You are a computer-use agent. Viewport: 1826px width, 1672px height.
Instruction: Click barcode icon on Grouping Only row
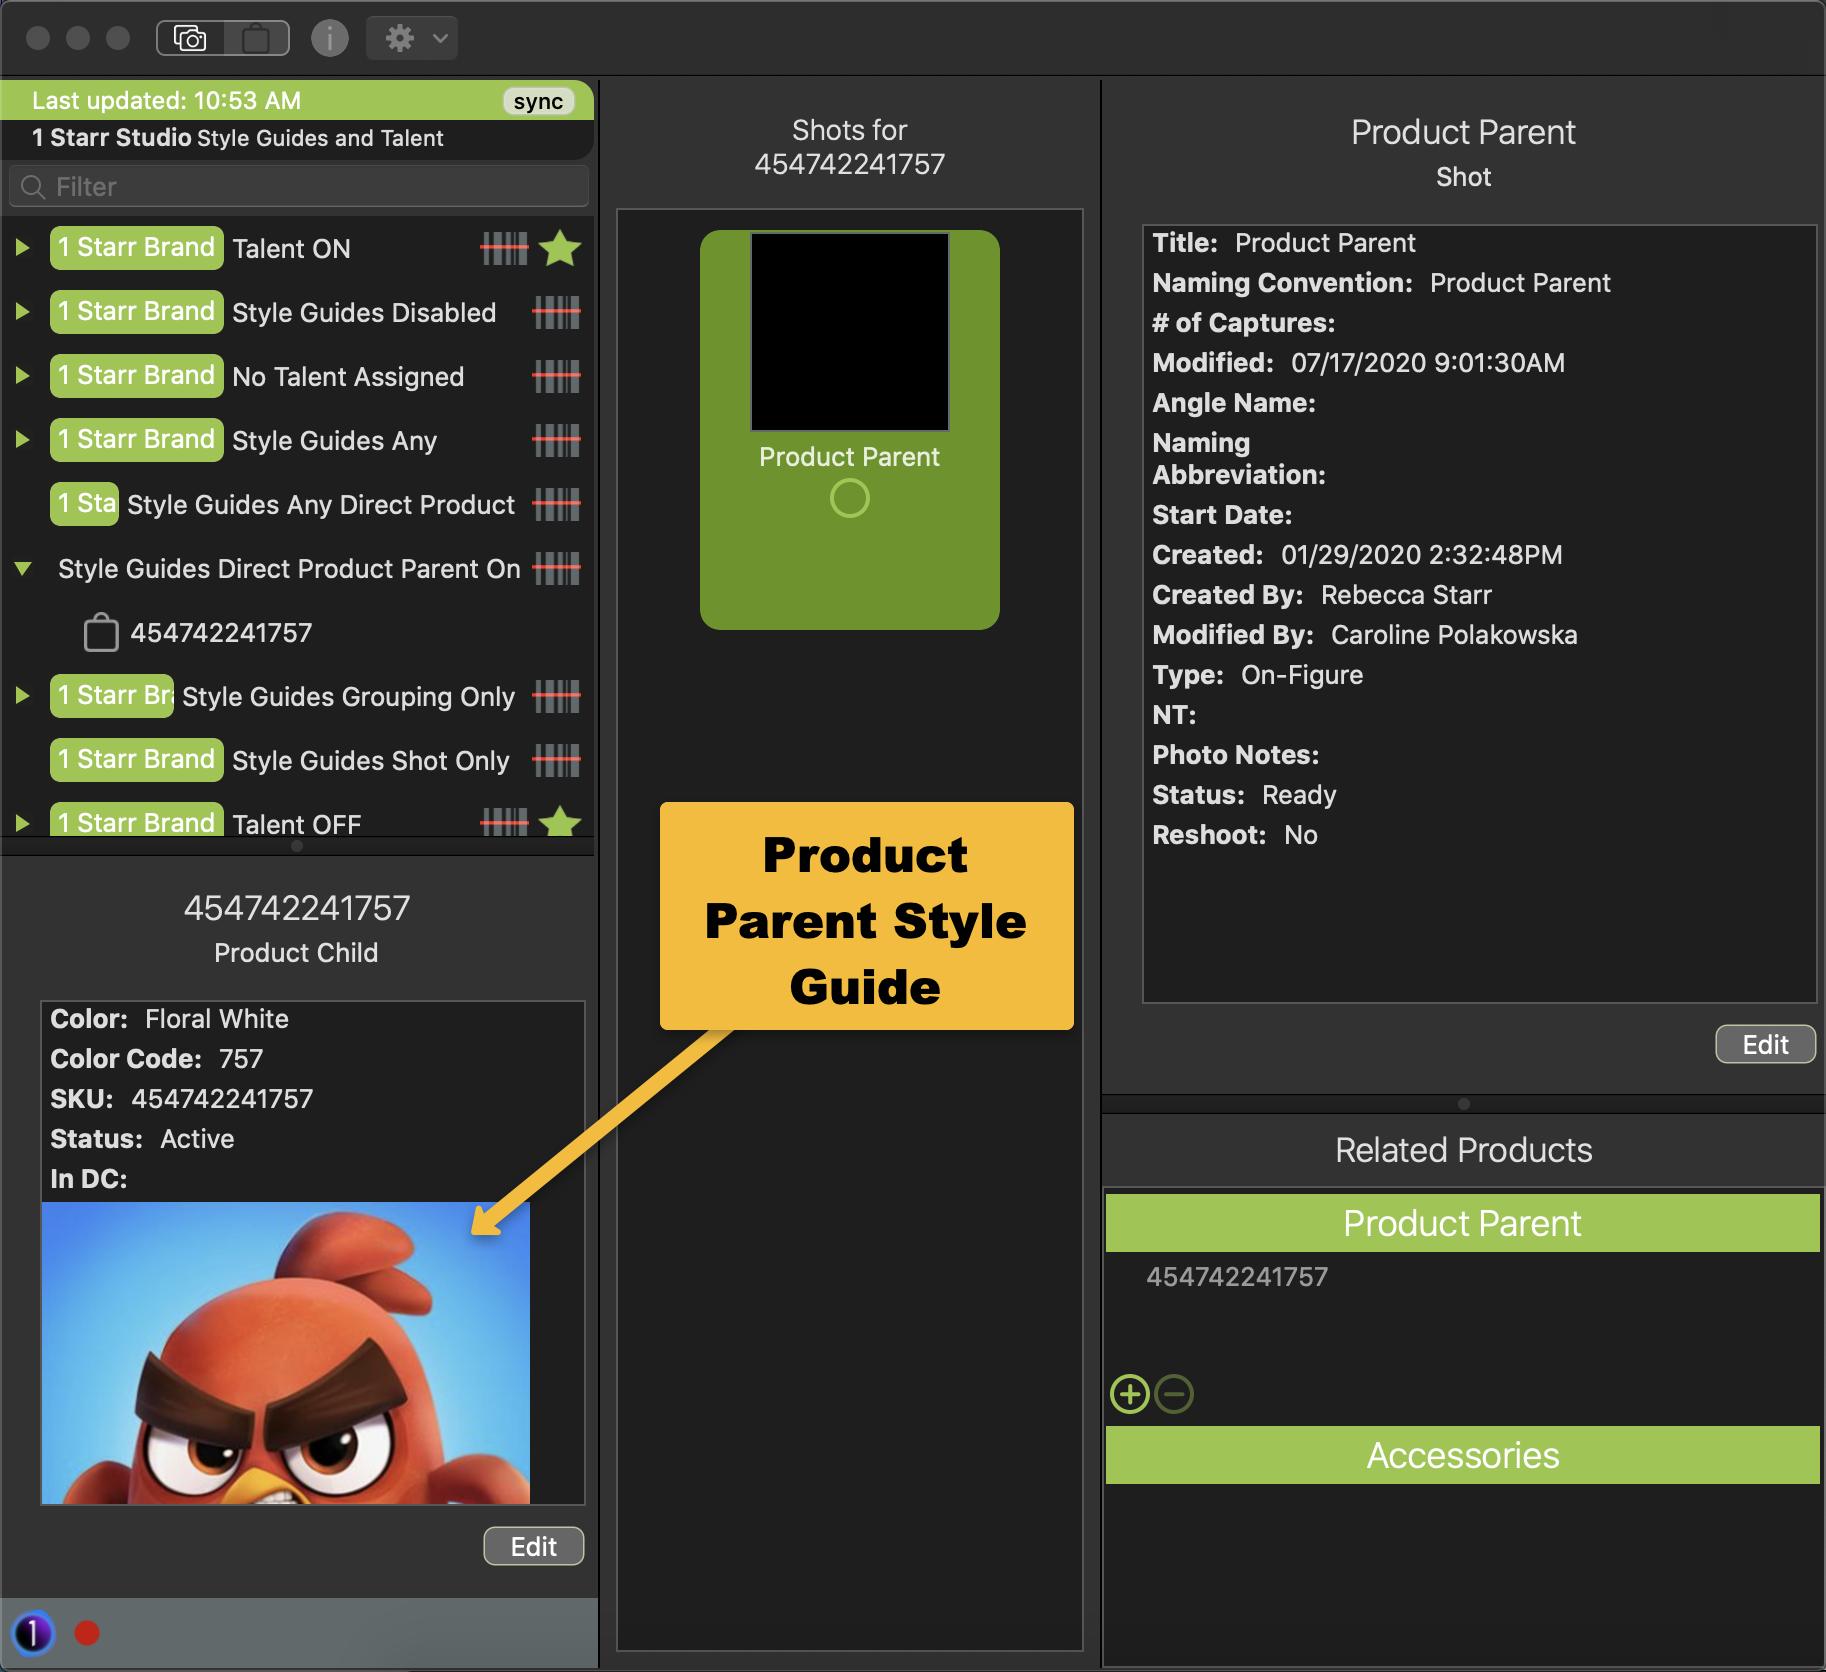point(556,696)
